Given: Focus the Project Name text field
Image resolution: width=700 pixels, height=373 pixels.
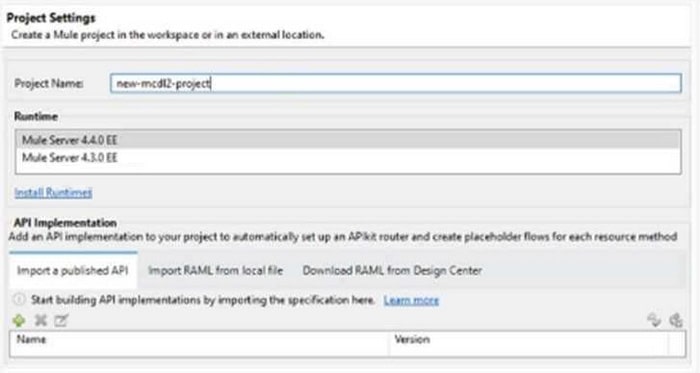Looking at the screenshot, I should (x=396, y=83).
